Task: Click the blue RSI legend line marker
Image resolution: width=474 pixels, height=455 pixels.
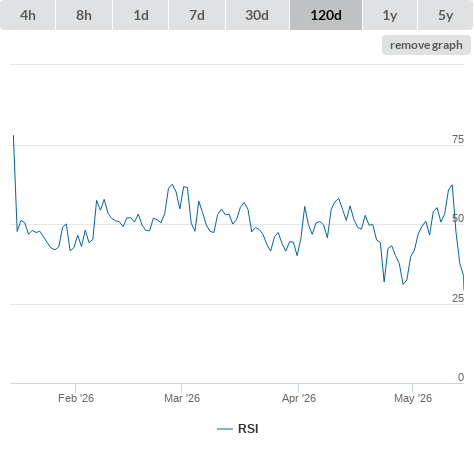Action: (225, 429)
